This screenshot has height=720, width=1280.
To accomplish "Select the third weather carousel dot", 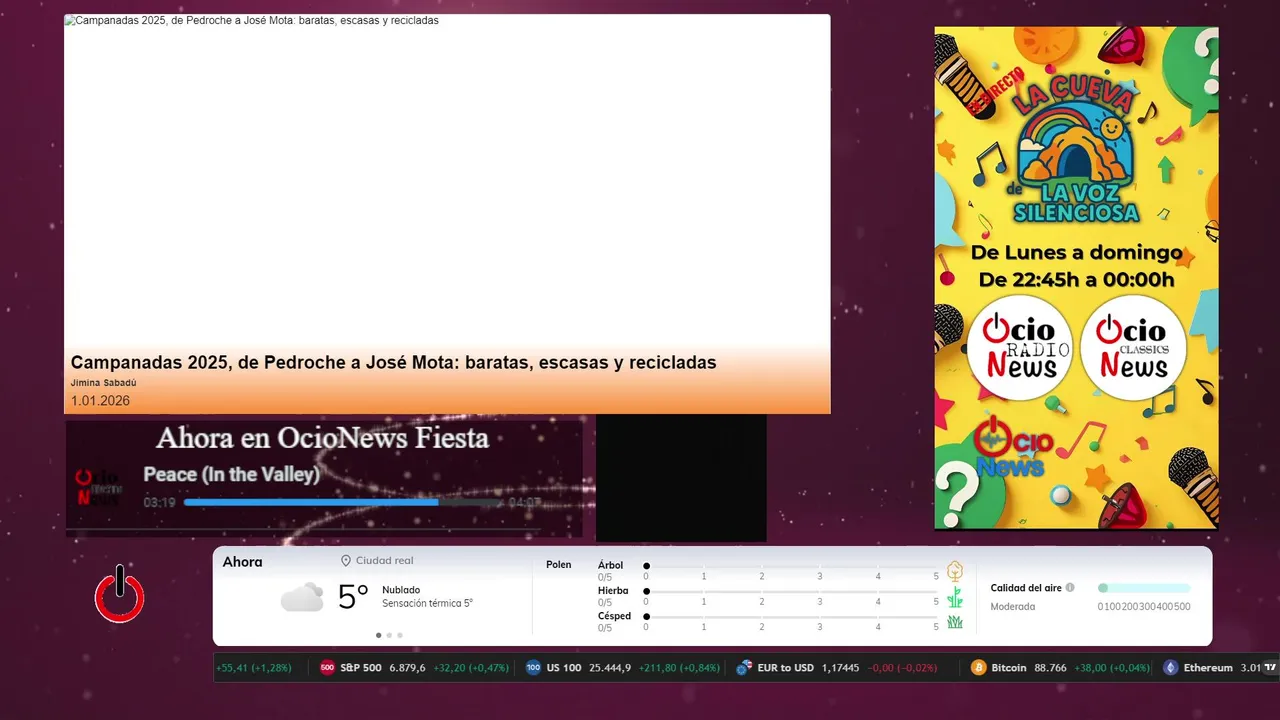I will pyautogui.click(x=400, y=635).
